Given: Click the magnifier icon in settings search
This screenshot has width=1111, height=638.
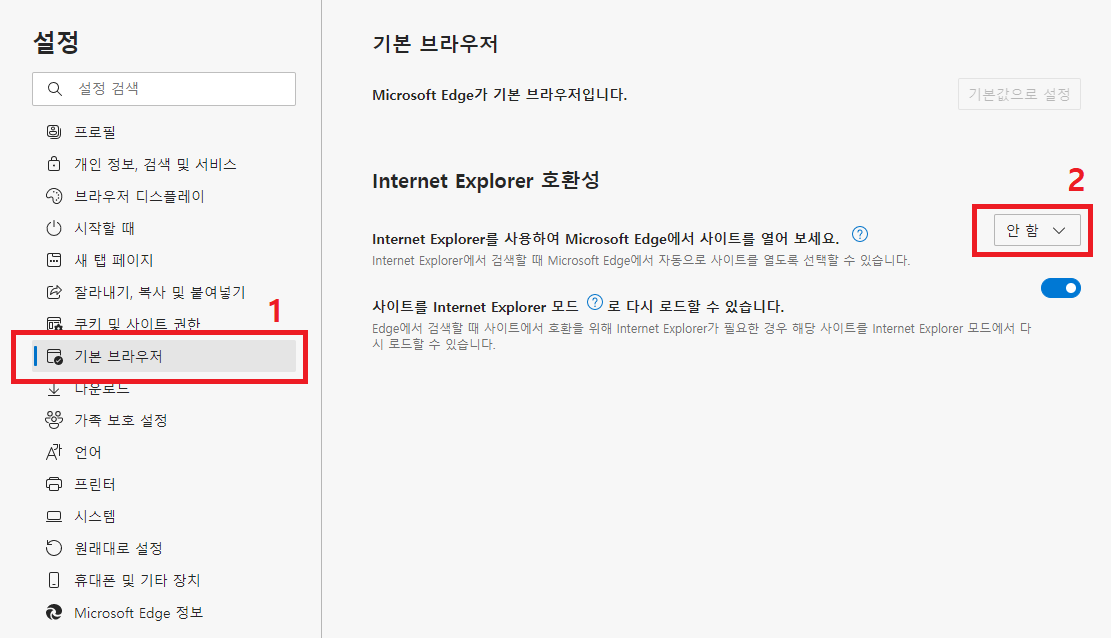Looking at the screenshot, I should tap(55, 89).
